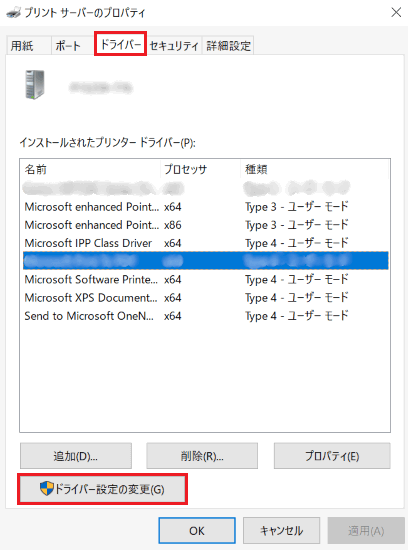The height and width of the screenshot is (550, 408).
Task: Click the server computer icon
Action: (x=35, y=85)
